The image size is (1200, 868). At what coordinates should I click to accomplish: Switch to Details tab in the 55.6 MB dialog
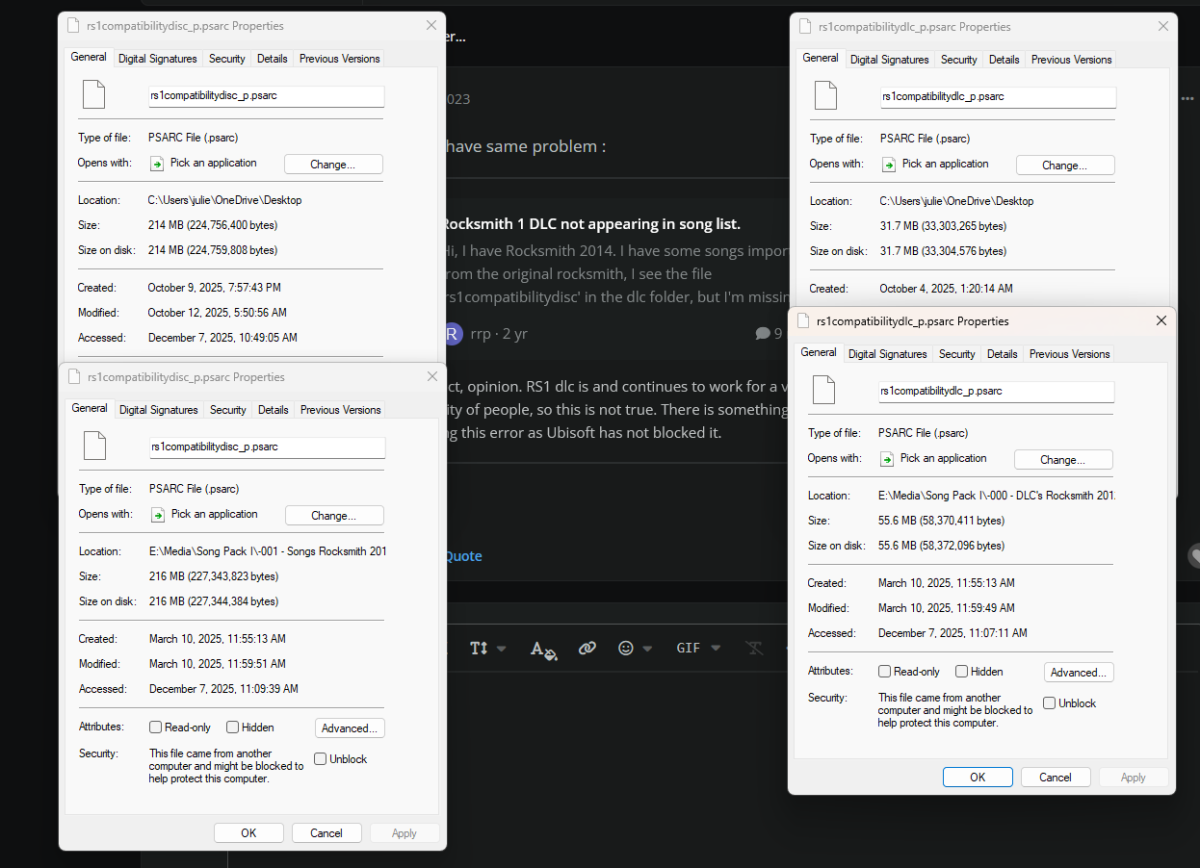pyautogui.click(x=1002, y=354)
